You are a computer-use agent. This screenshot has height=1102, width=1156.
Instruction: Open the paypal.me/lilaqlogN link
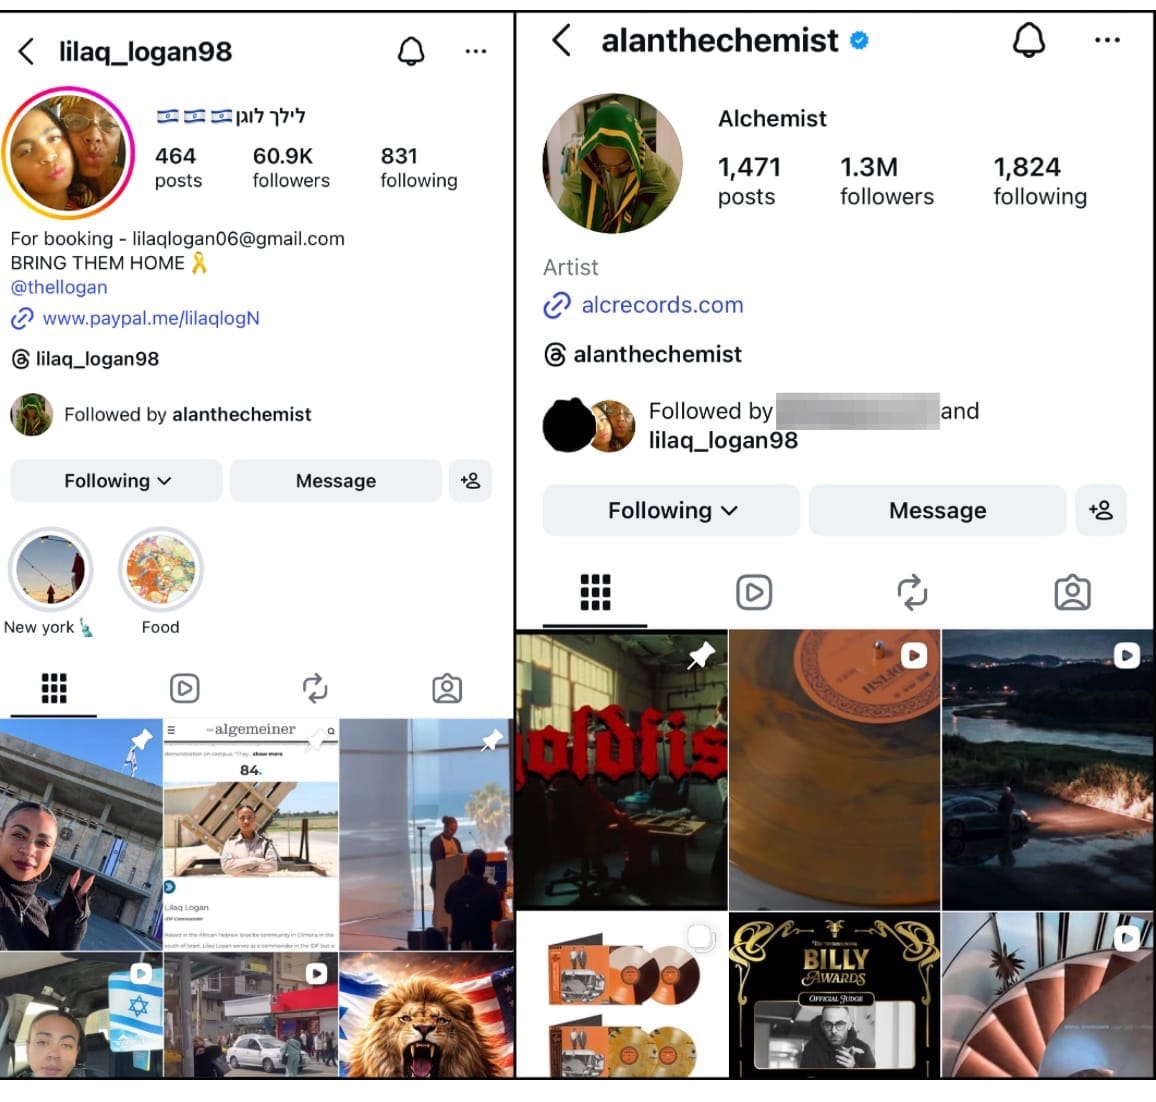[x=150, y=318]
